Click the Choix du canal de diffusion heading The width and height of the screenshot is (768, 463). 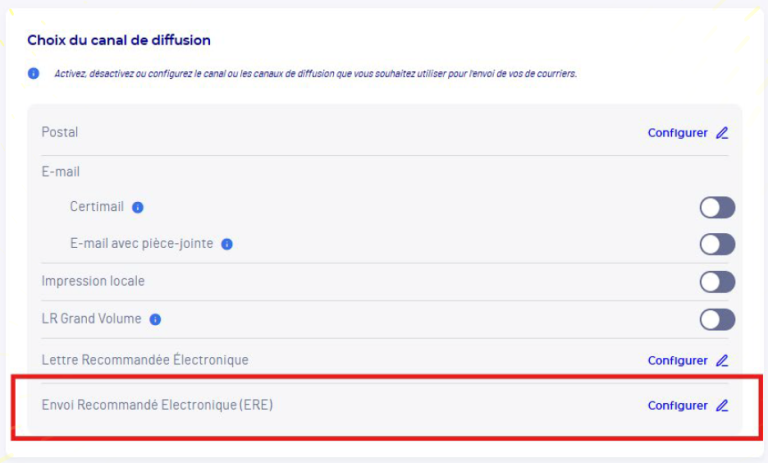(x=118, y=41)
